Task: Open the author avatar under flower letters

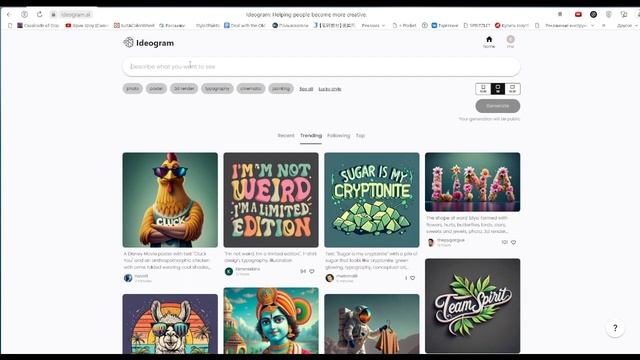Action: coord(431,242)
